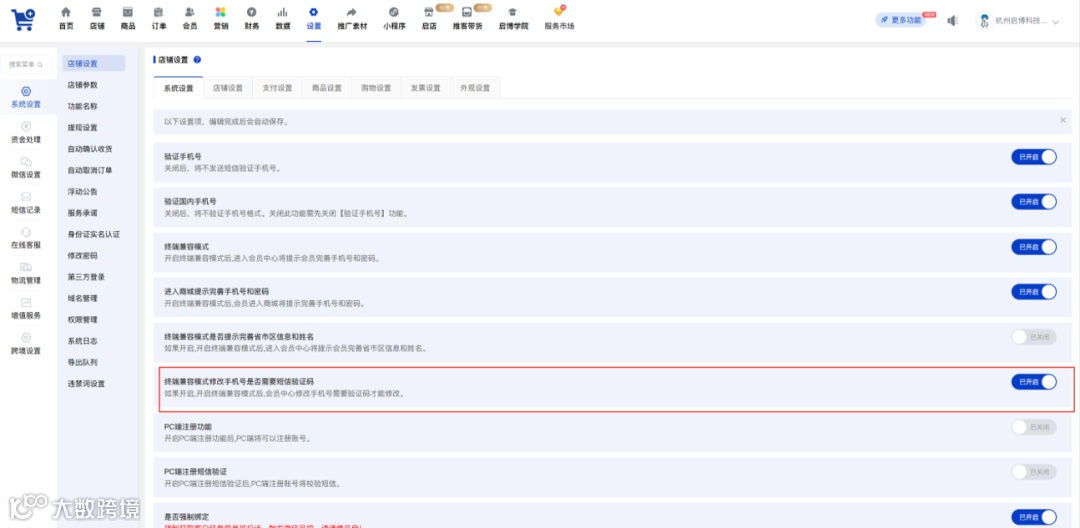Open 功能名称 in submenu
Image resolution: width=1080 pixels, height=528 pixels.
(83, 106)
